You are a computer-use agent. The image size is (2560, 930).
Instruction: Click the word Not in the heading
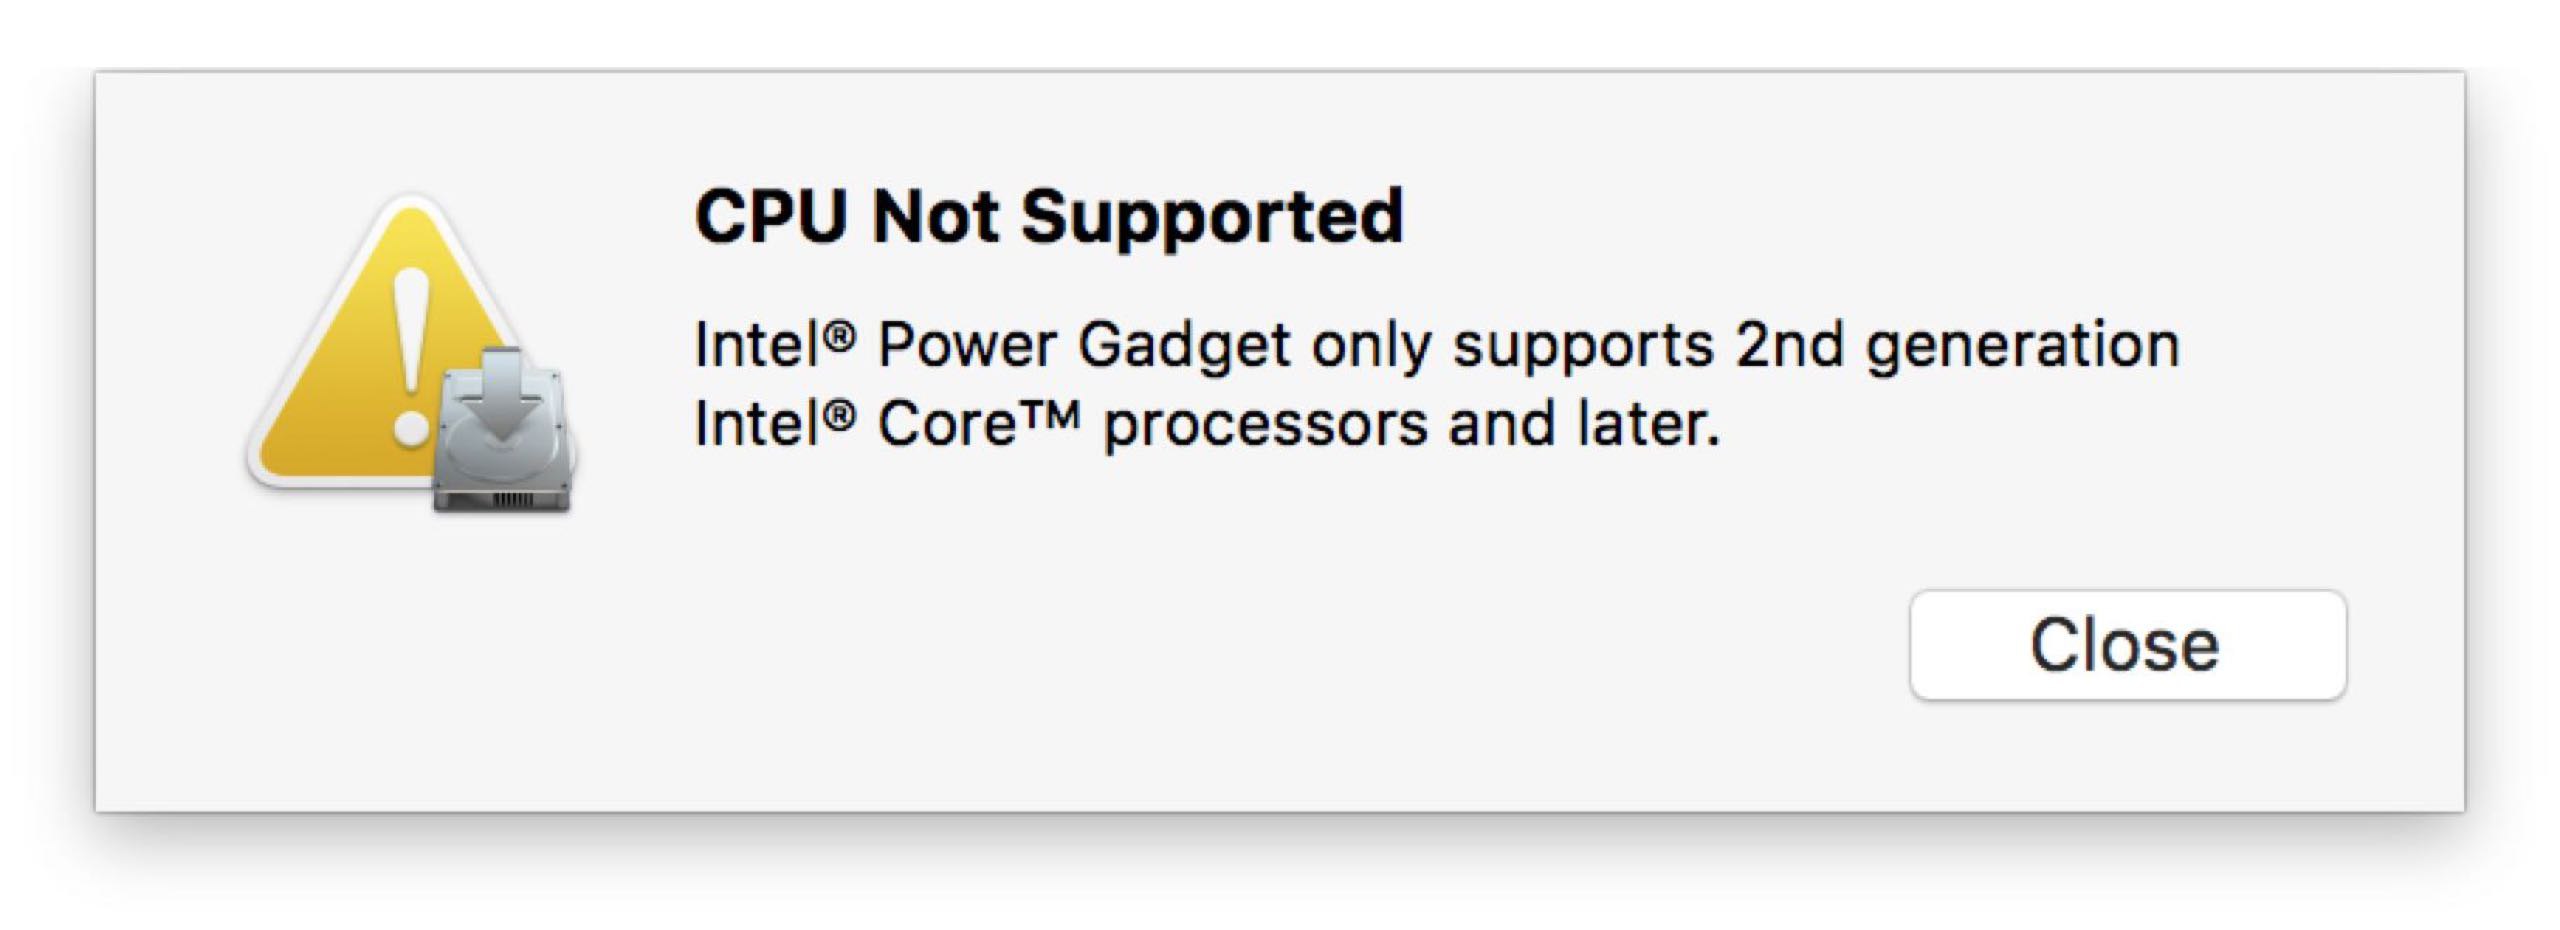[x=934, y=215]
